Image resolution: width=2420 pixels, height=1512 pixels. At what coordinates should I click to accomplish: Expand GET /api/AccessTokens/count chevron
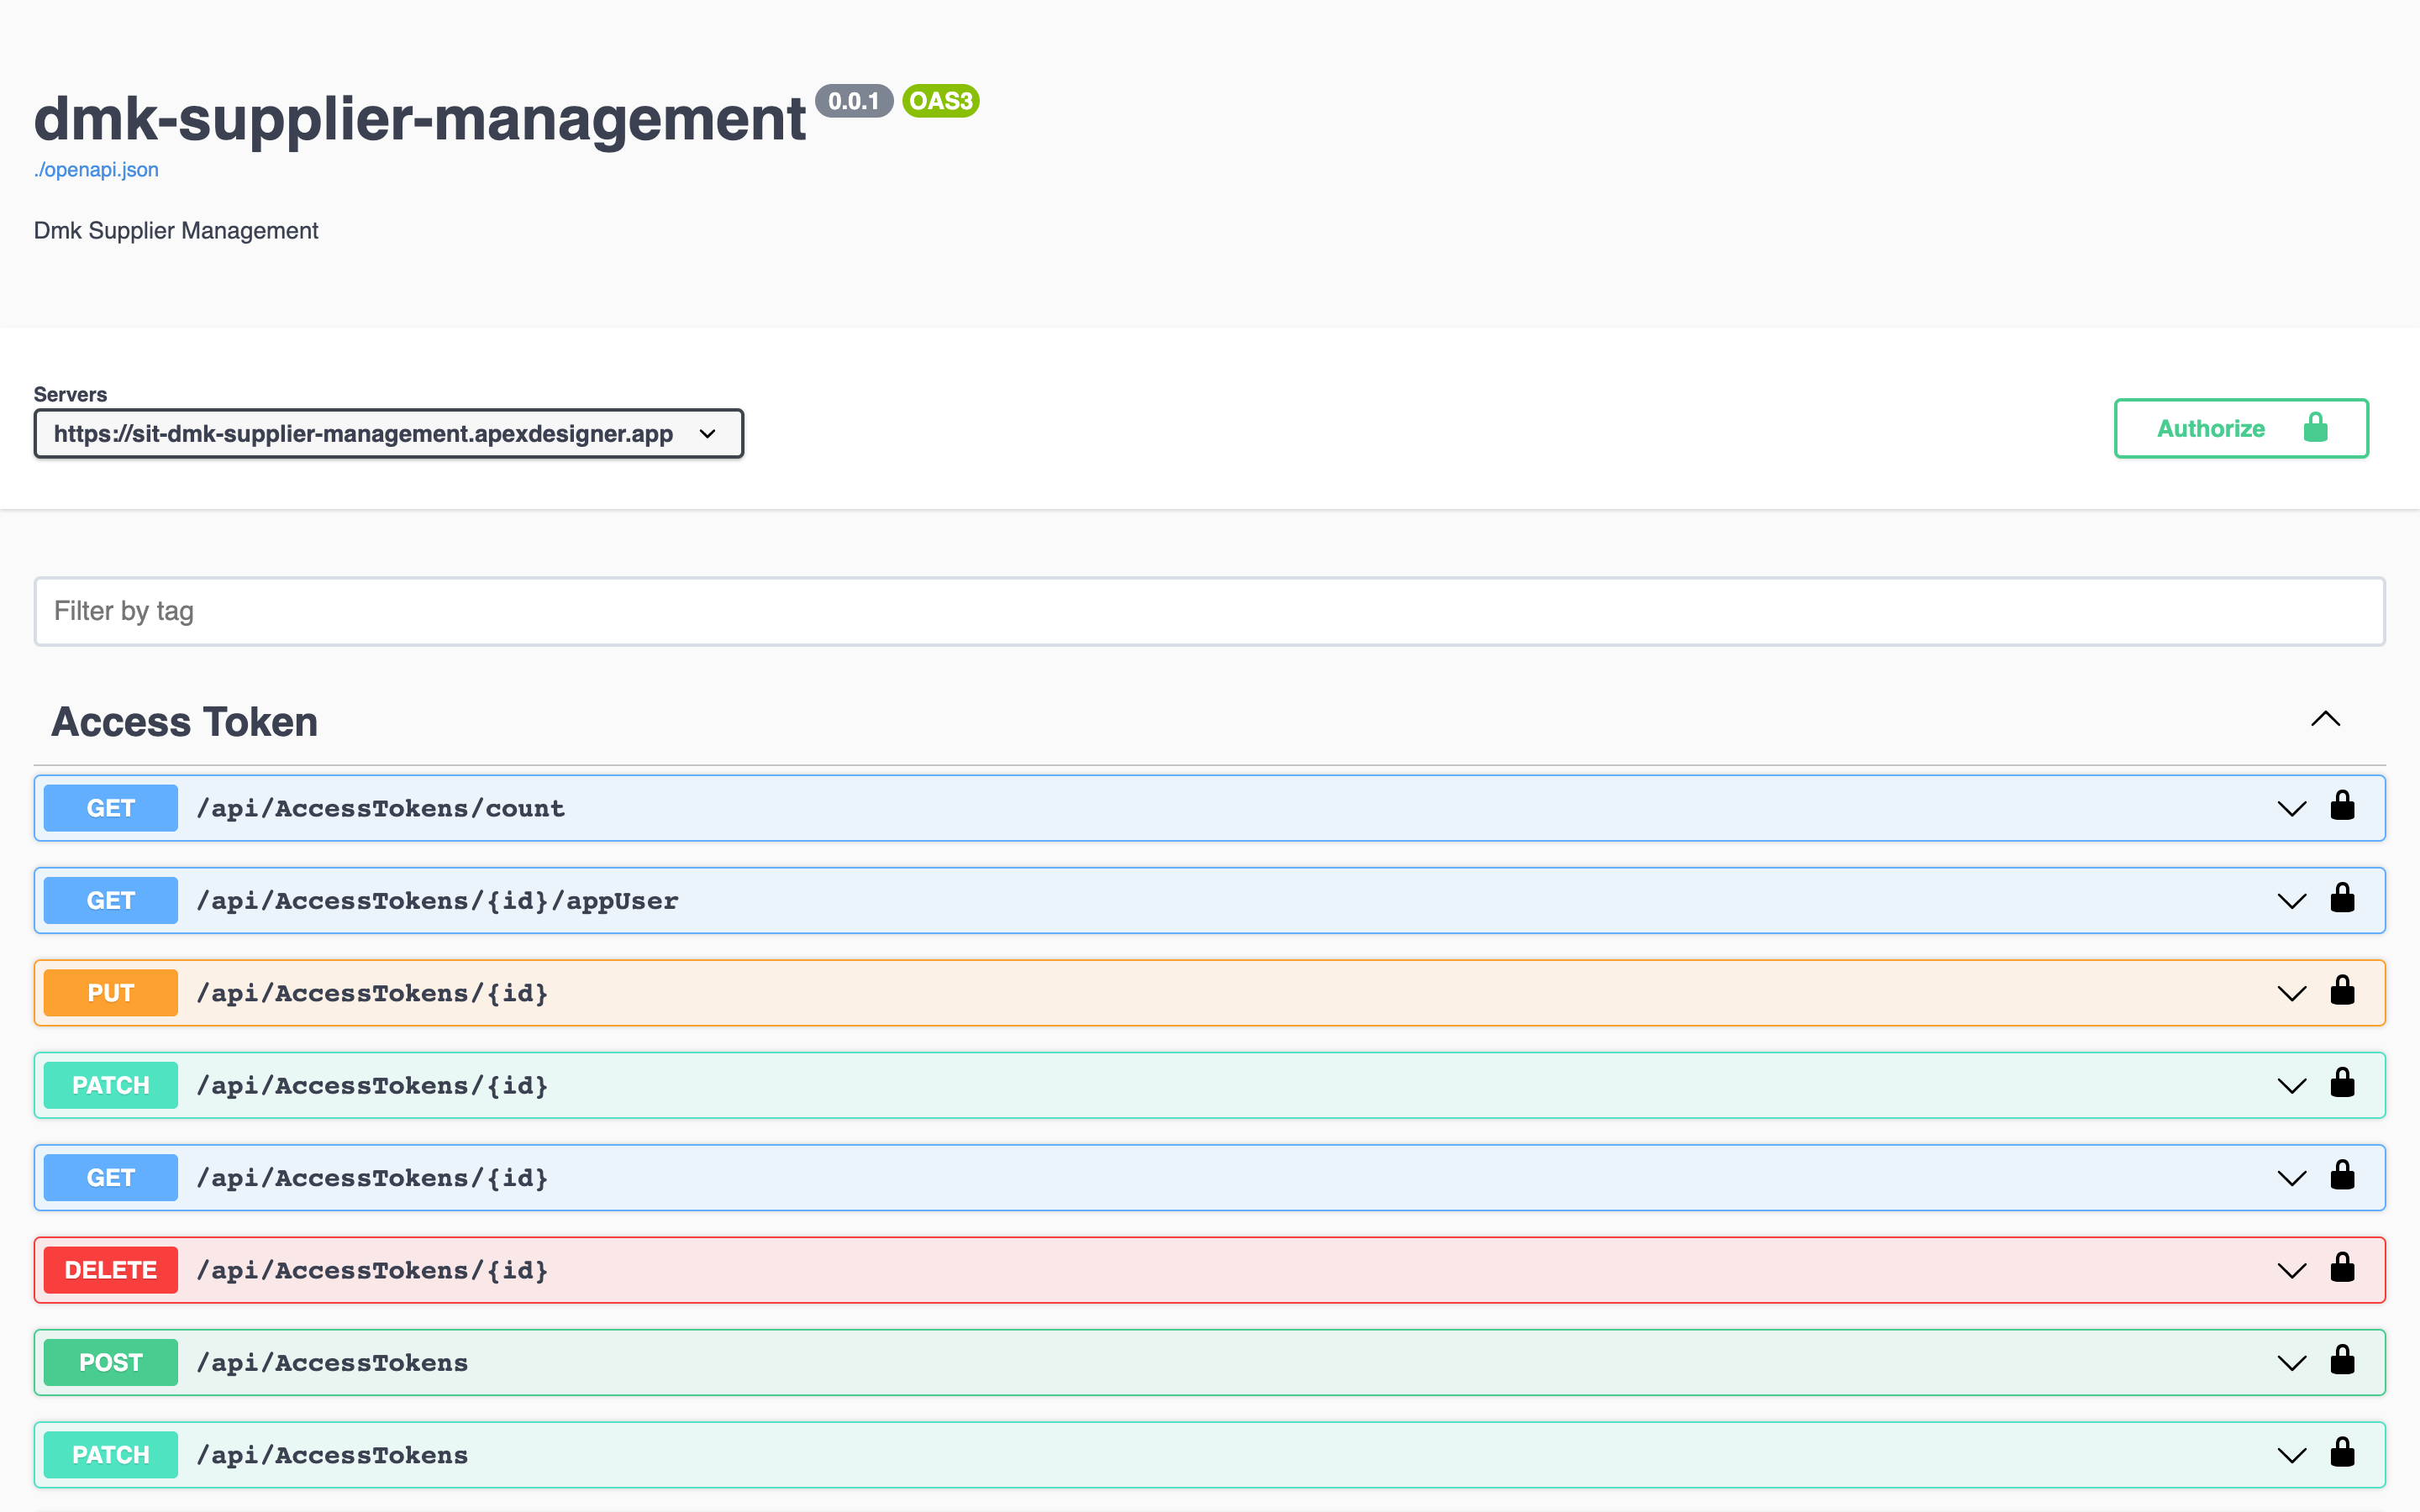[x=2291, y=809]
